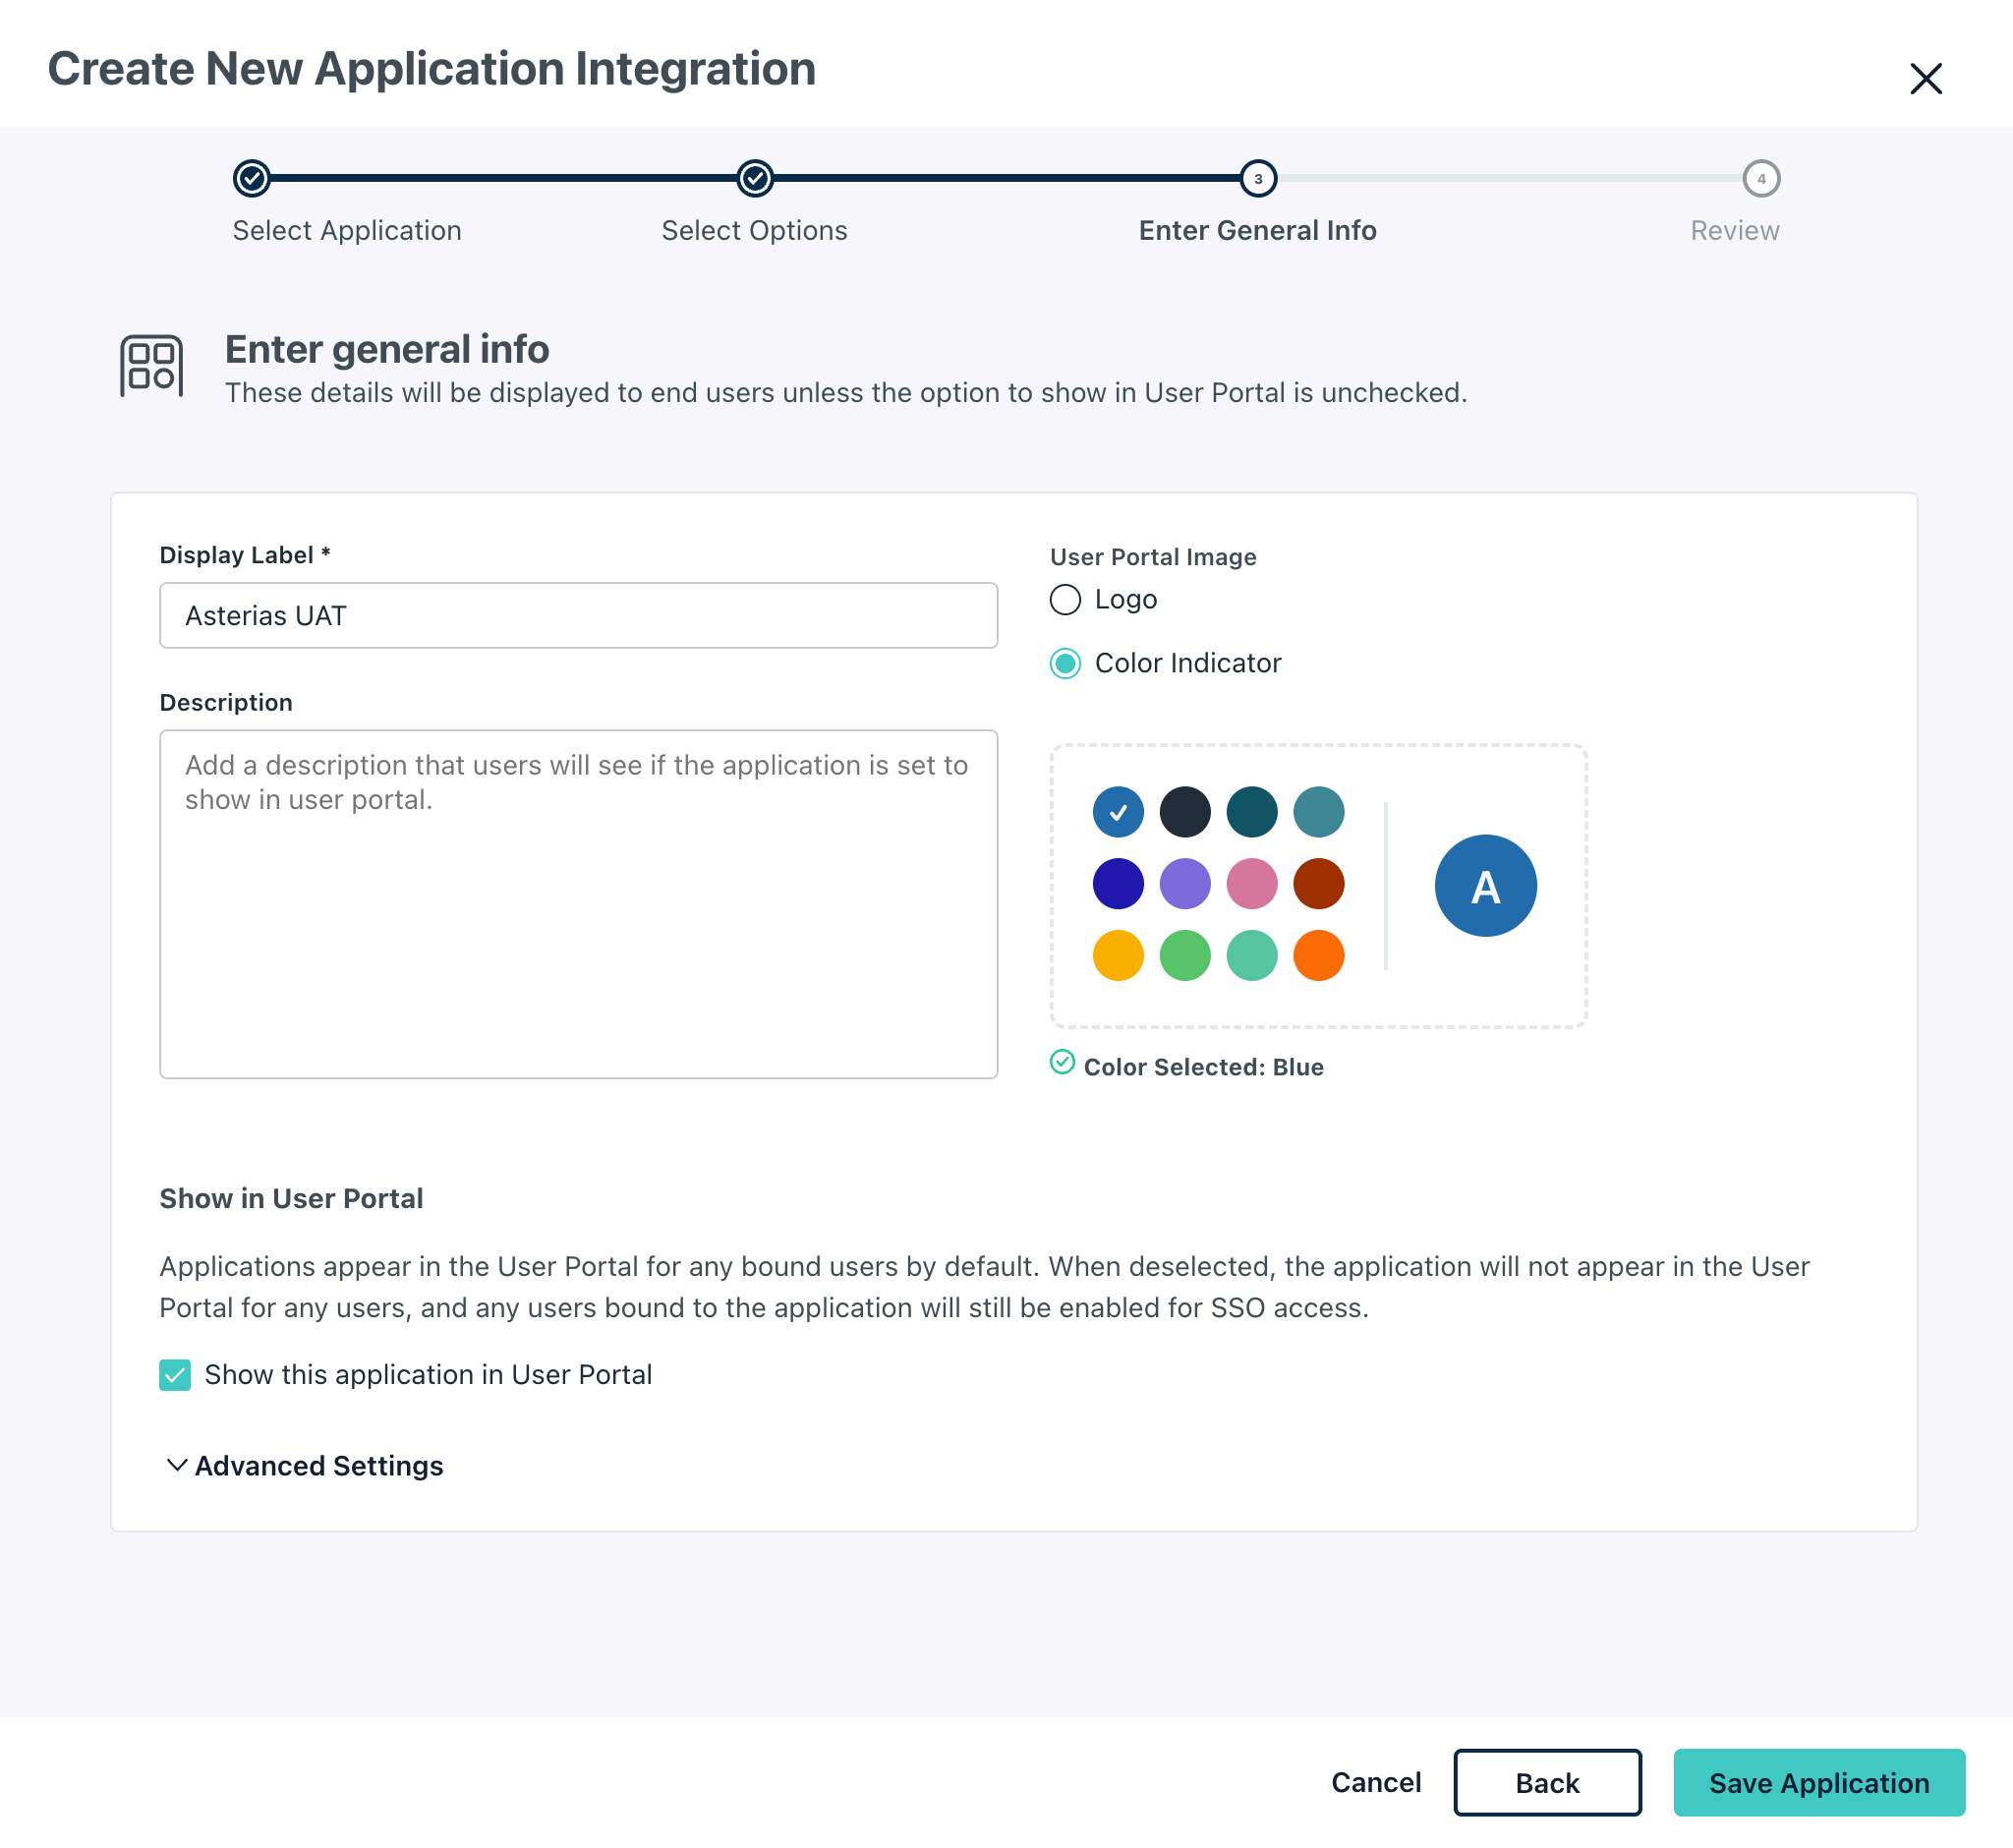Screen dimensions: 2013x1848
Task: Select the Color Indicator radio option
Action: [x=1065, y=663]
